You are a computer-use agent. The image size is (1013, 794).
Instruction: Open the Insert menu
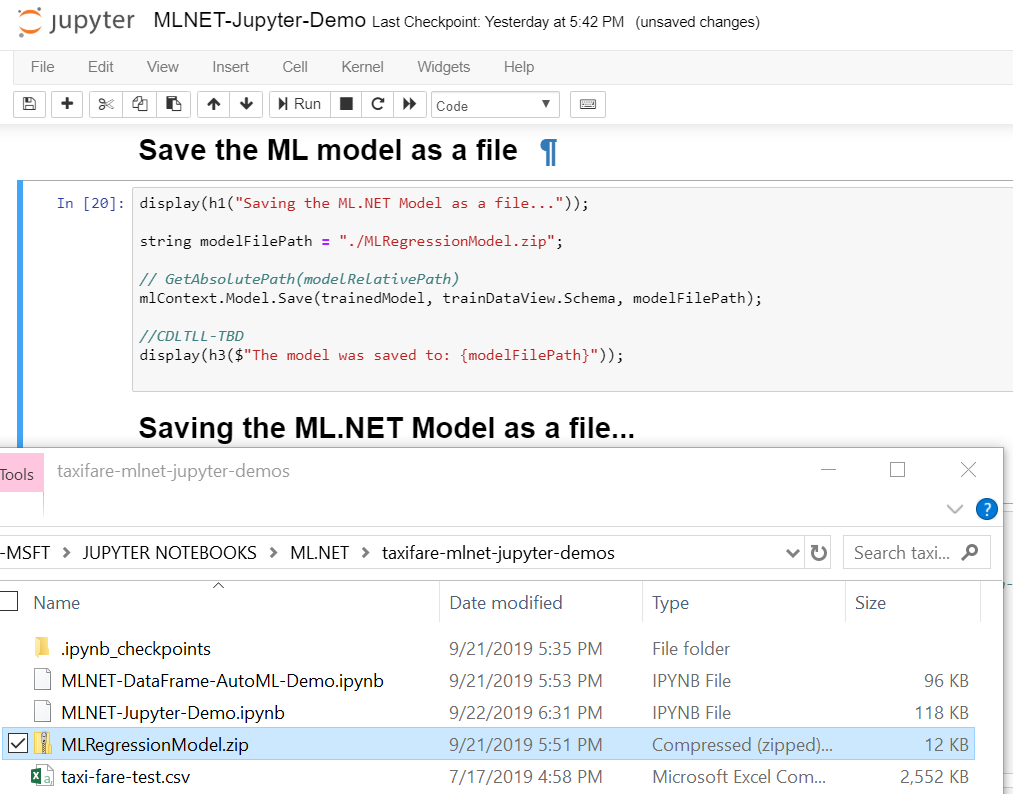tap(231, 67)
